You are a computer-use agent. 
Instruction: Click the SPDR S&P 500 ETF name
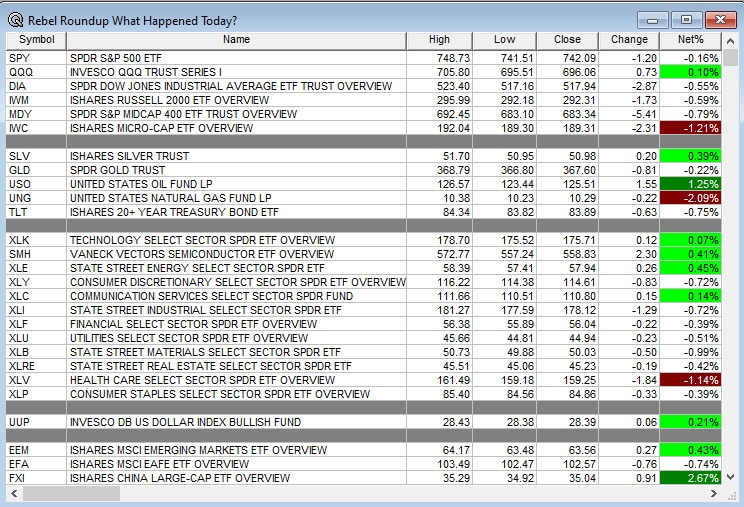pos(116,58)
